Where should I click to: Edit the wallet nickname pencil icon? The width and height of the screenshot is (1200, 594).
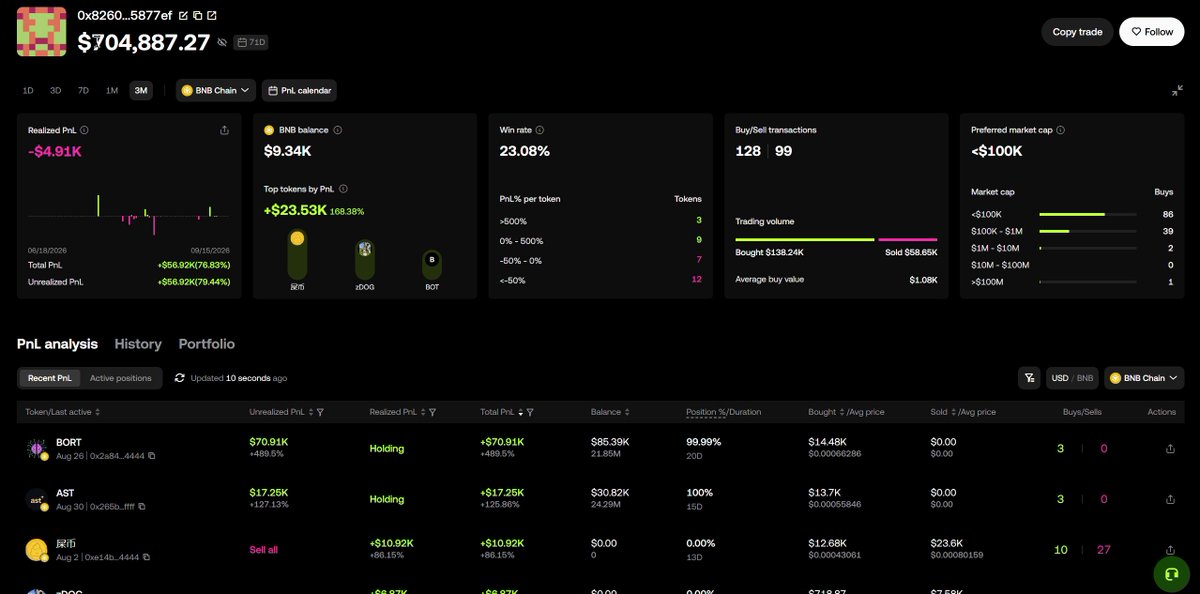click(x=182, y=16)
